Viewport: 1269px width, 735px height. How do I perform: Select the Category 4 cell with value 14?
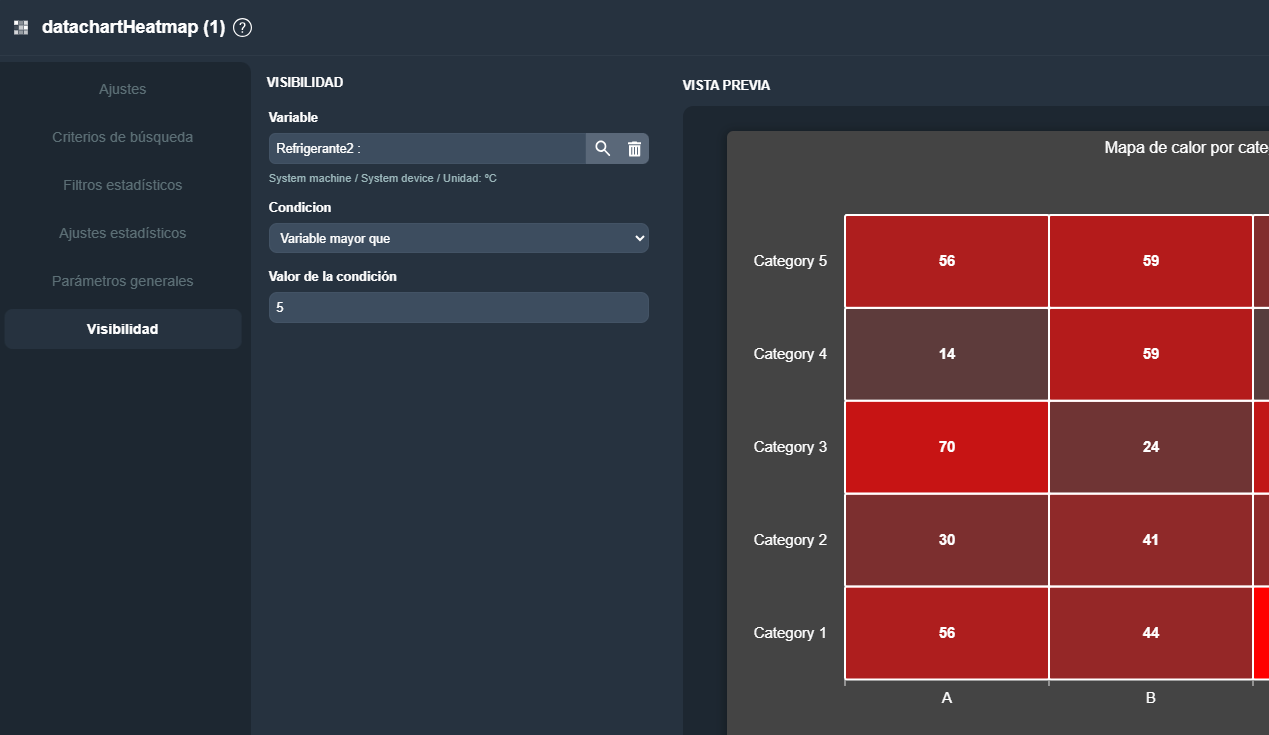click(x=947, y=354)
